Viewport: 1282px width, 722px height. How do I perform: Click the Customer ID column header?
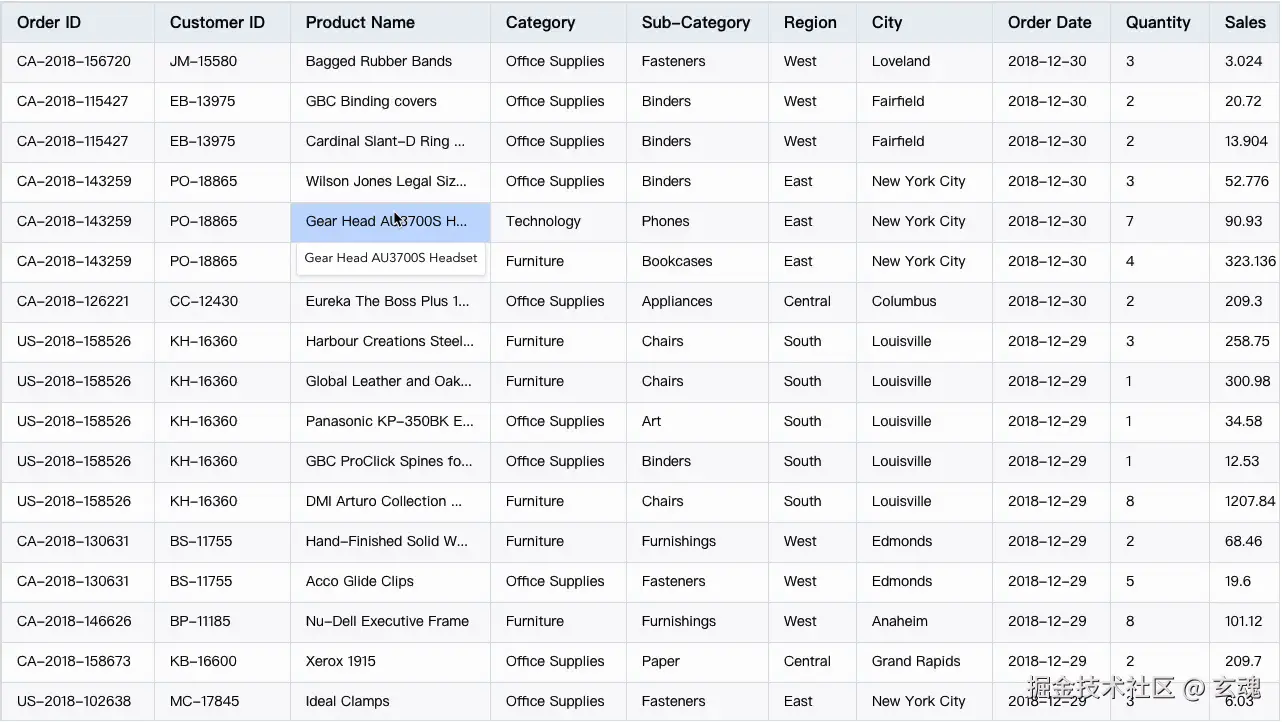pos(217,22)
